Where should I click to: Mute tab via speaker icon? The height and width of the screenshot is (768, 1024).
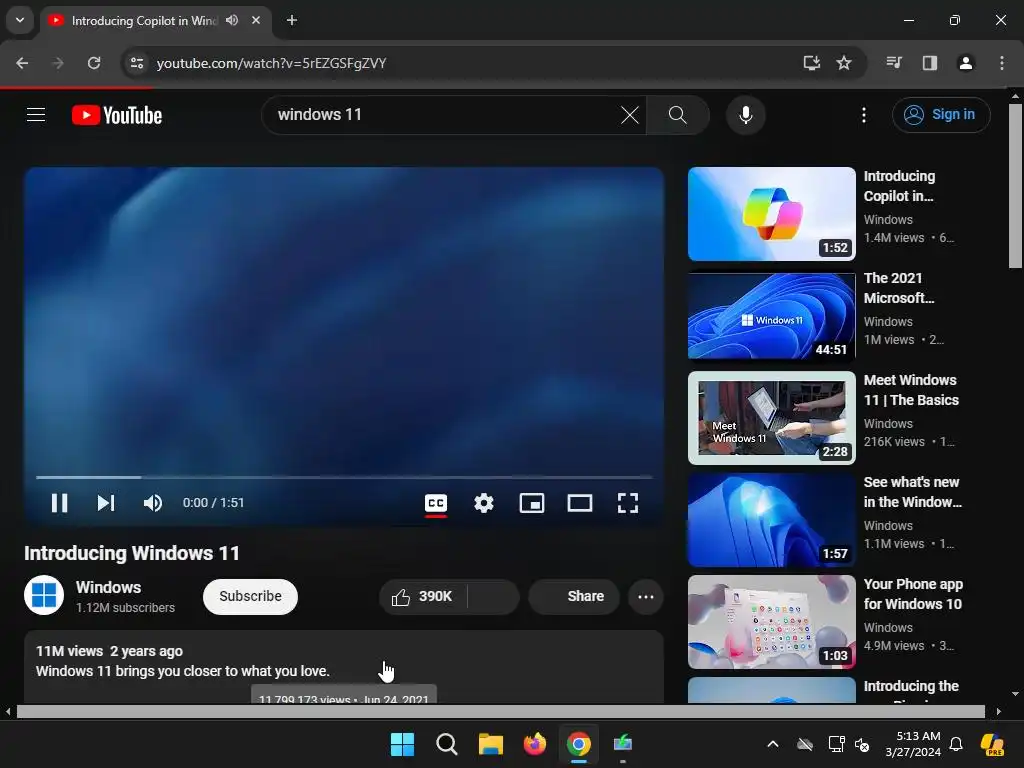(232, 20)
